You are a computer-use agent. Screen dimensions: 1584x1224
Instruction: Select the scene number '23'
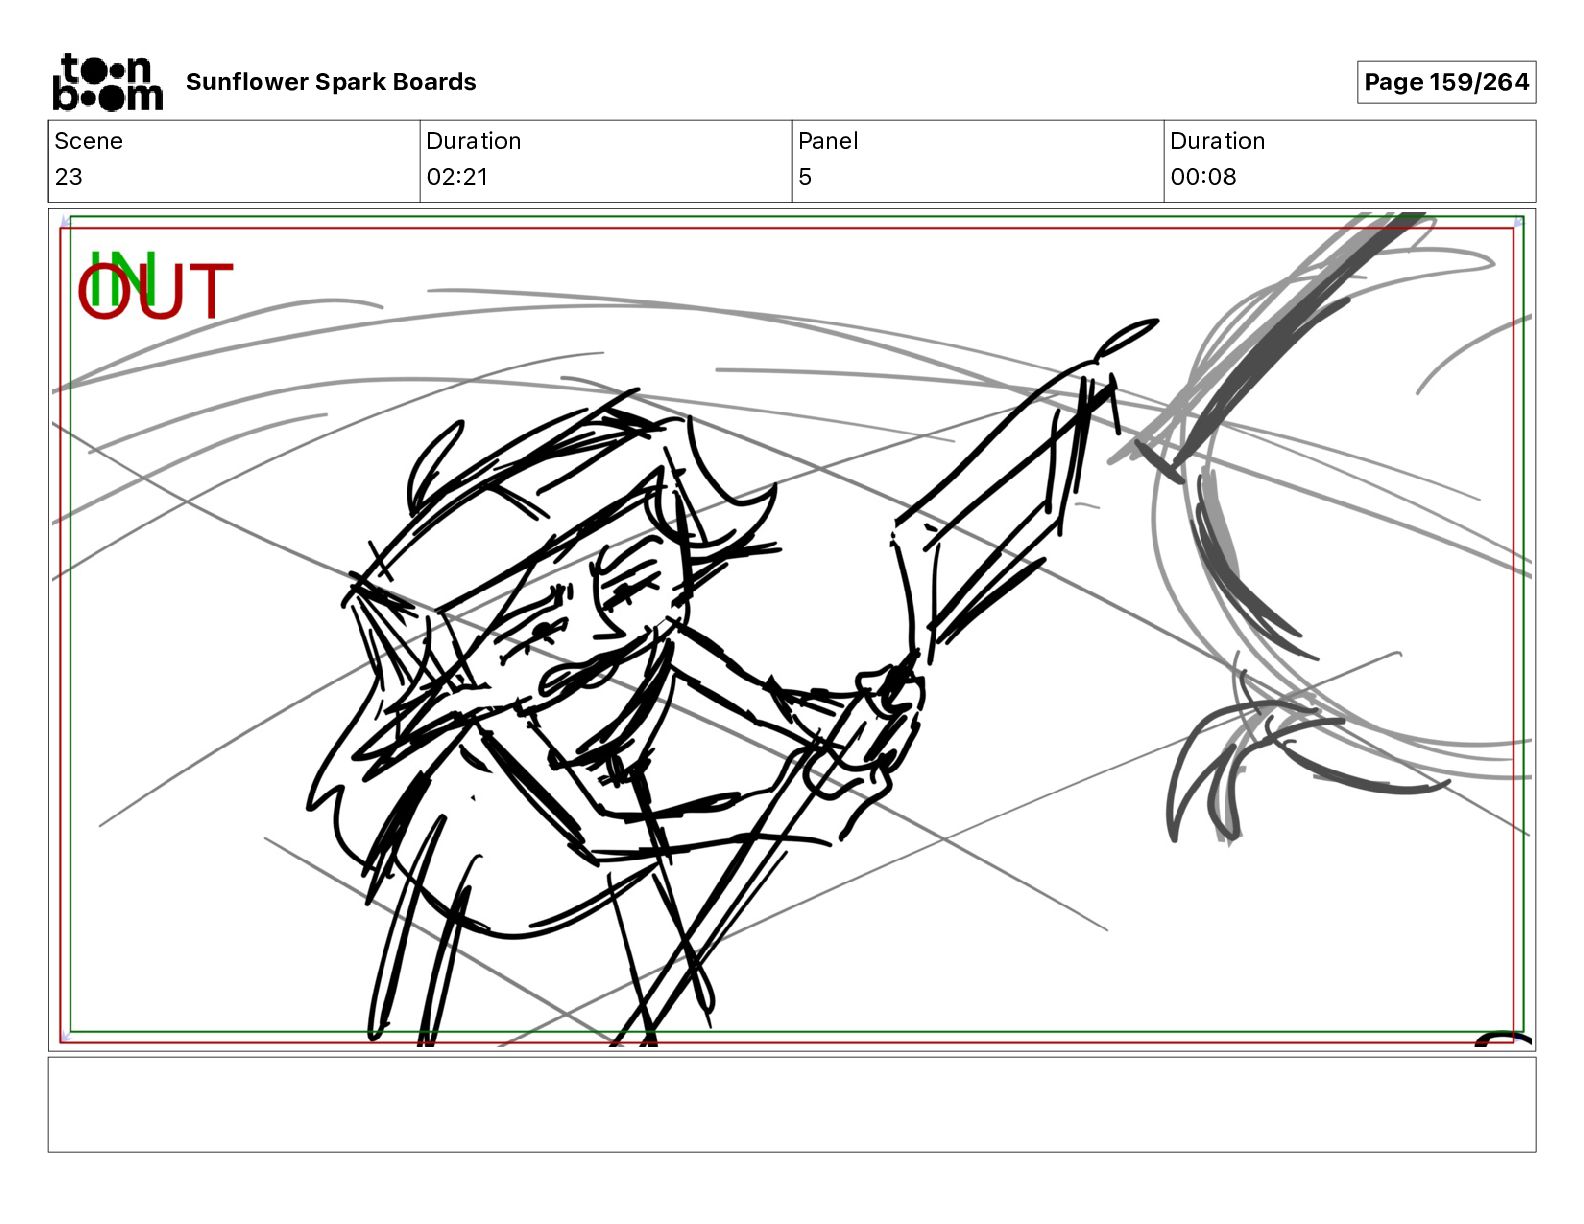pos(68,177)
